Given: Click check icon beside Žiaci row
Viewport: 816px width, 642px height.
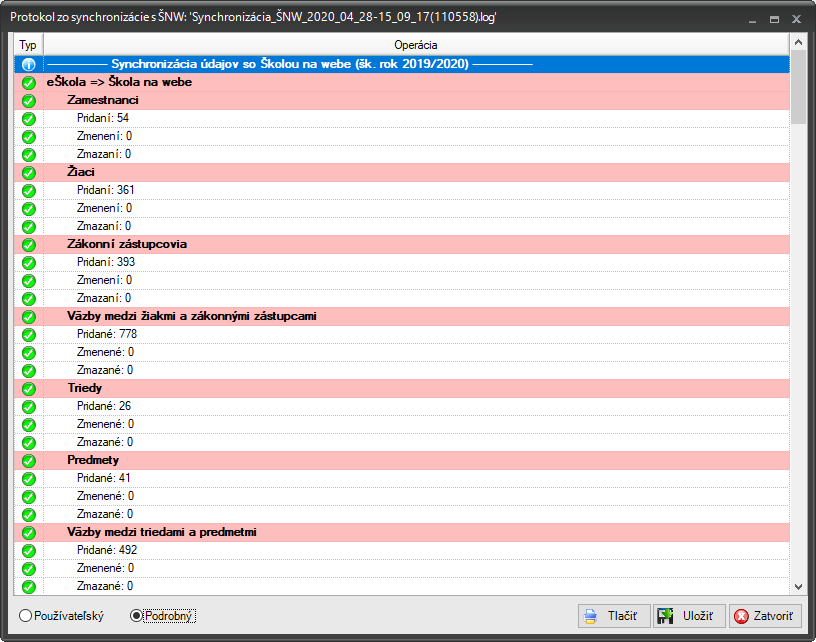Looking at the screenshot, I should (29, 173).
